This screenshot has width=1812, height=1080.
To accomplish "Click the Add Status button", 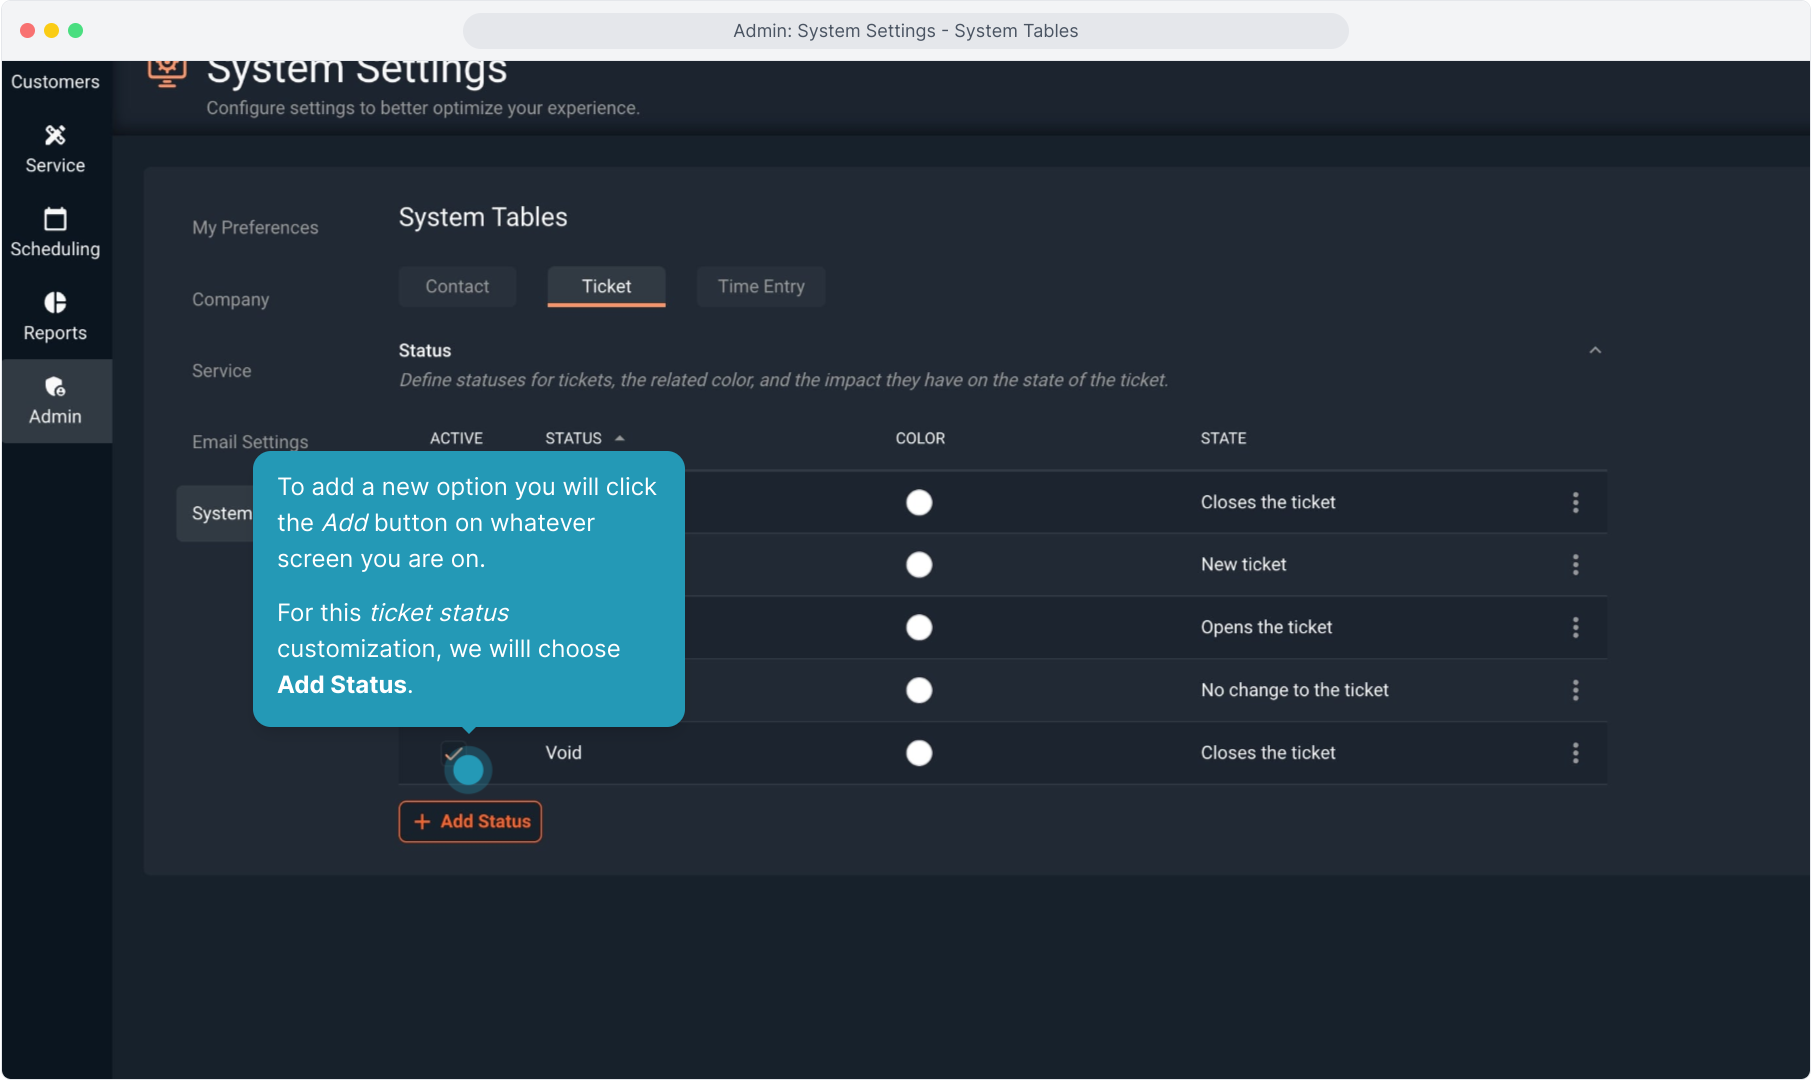I will click(470, 821).
